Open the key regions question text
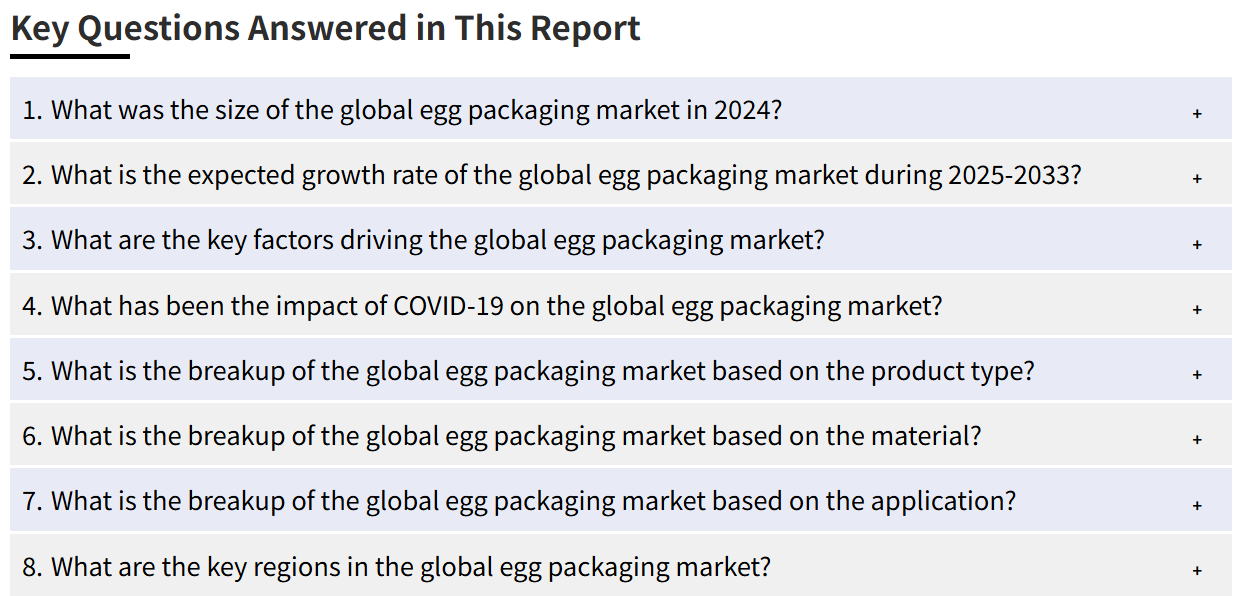 396,567
